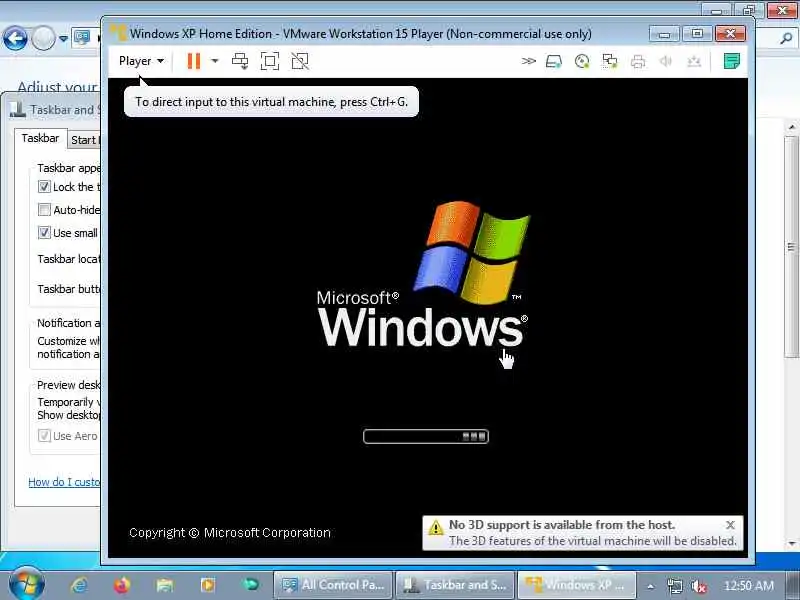800x600 pixels.
Task: Toggle Use small icons checkbox
Action: pos(44,233)
